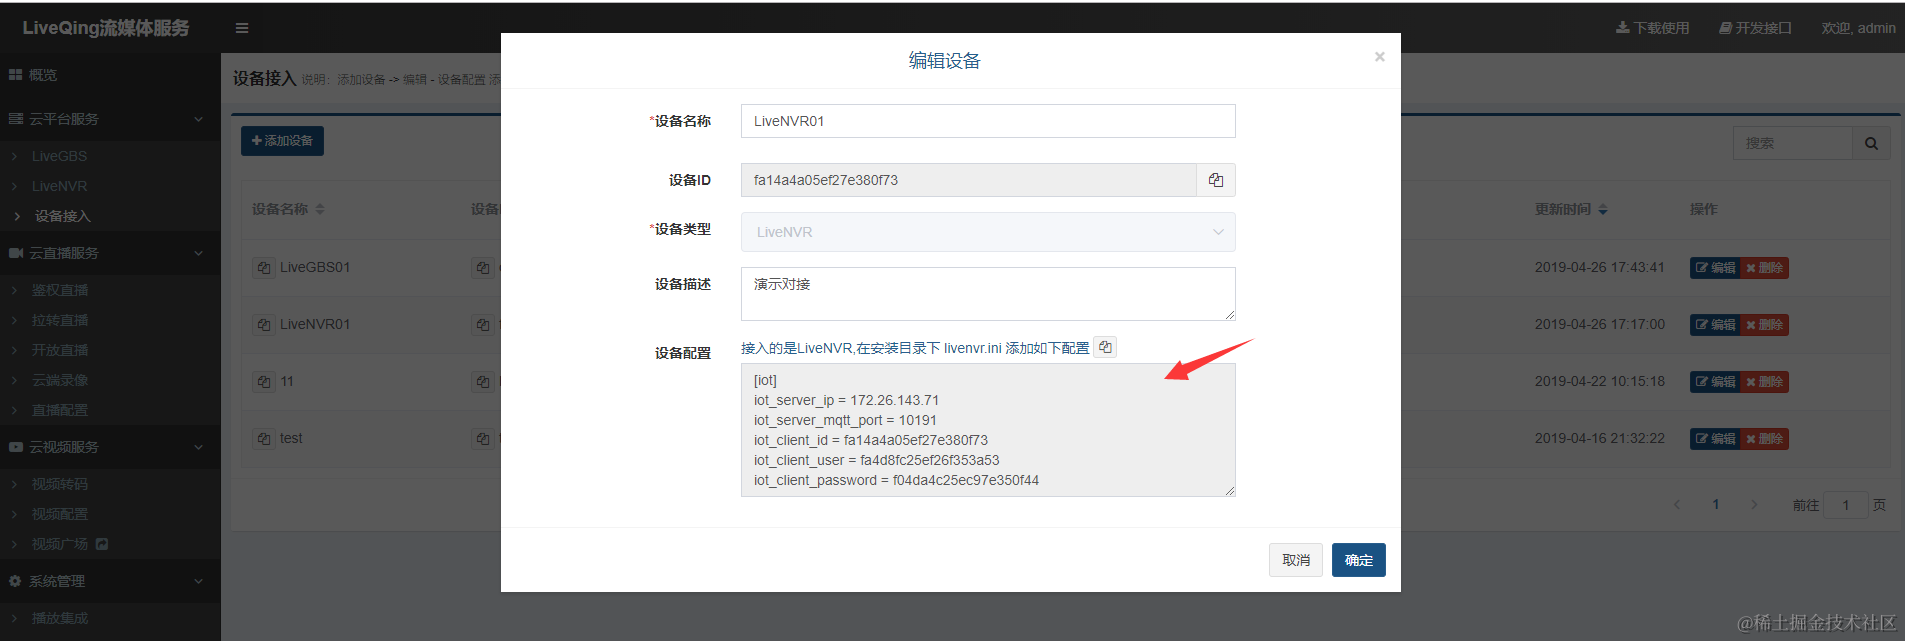Screen dimensions: 1905x641
Task: Copy device ID in test row
Action: click(483, 439)
